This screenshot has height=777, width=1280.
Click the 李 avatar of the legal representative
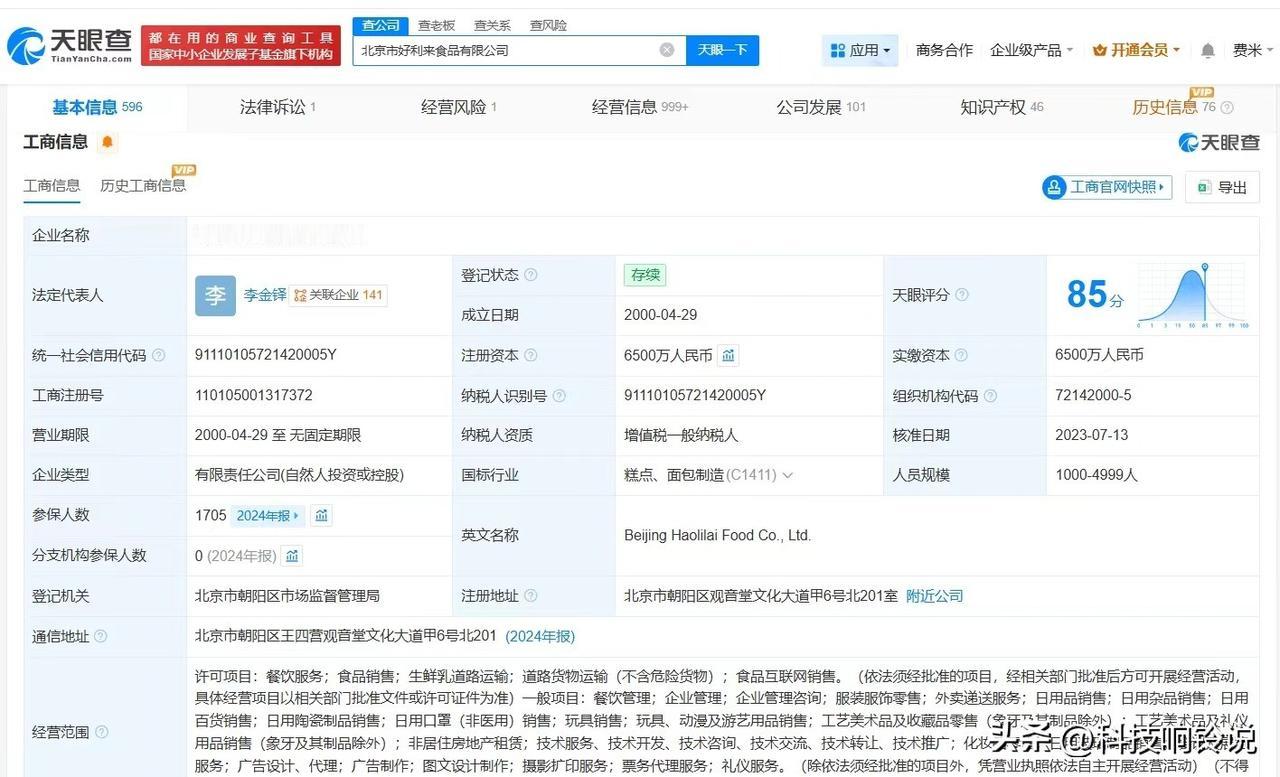(215, 295)
